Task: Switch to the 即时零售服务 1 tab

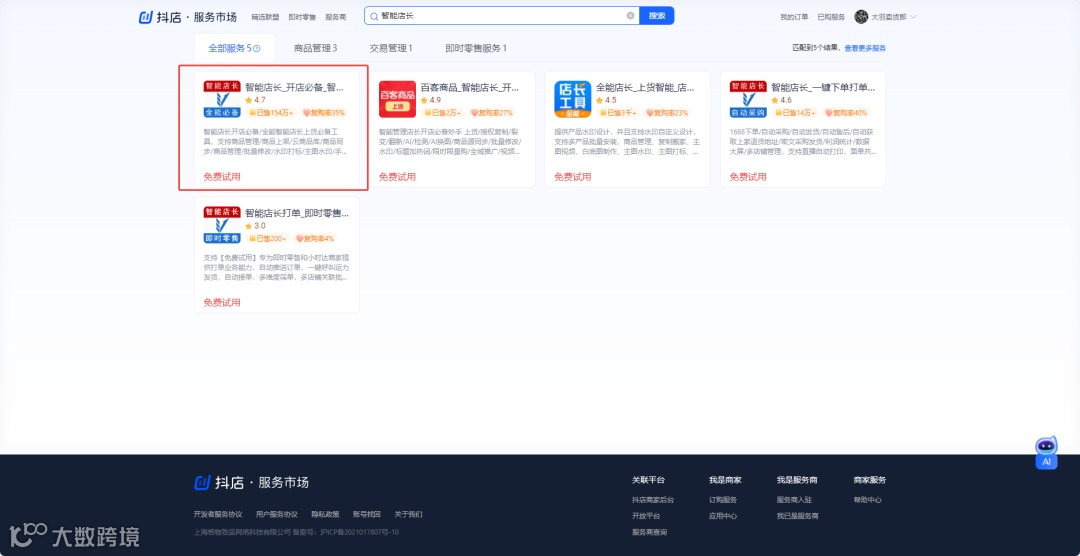Action: tap(476, 48)
